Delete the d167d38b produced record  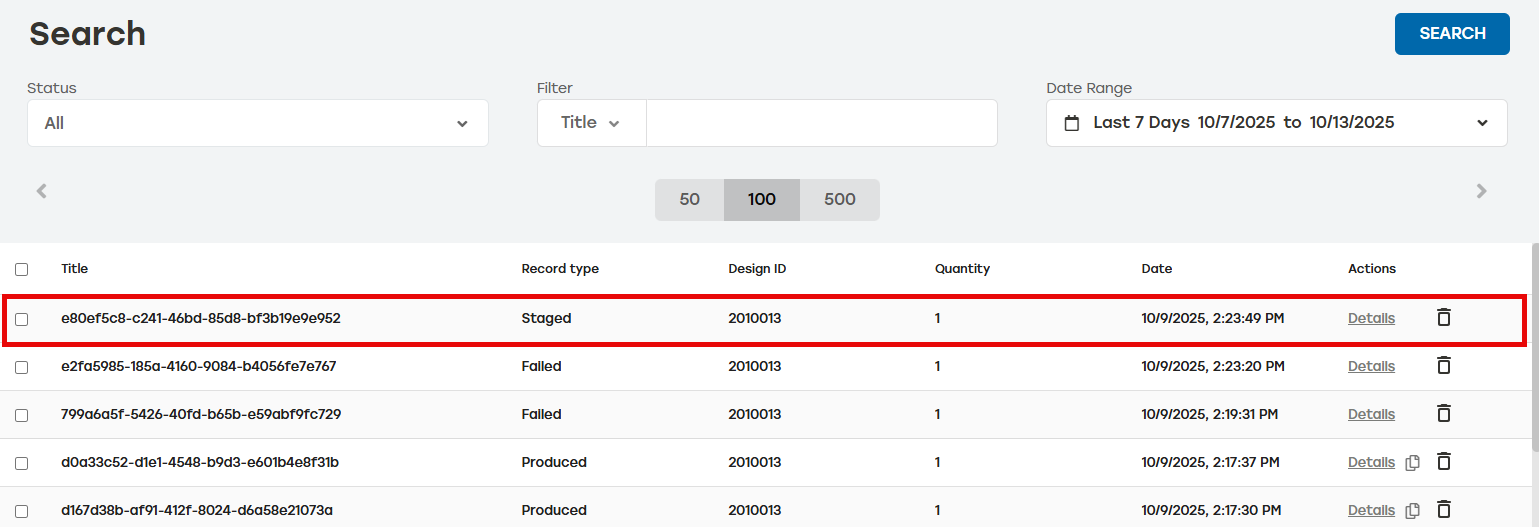click(1443, 509)
